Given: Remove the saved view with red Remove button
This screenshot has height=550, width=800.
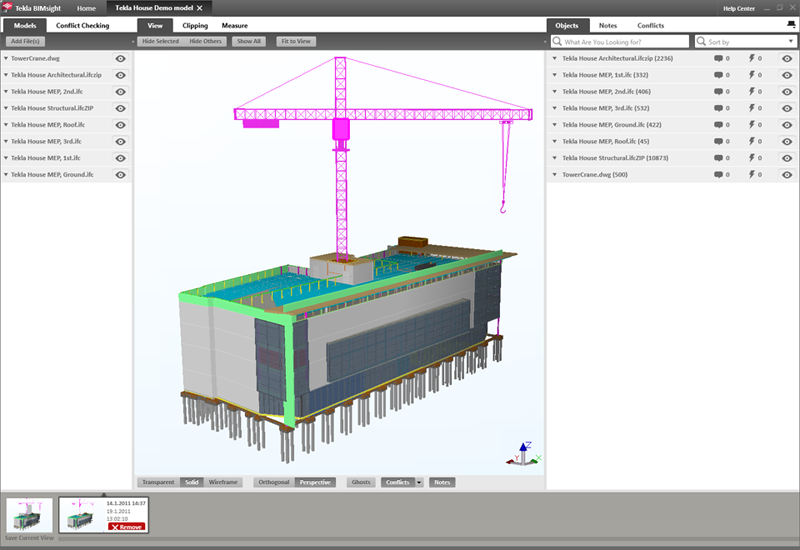Looking at the screenshot, I should point(127,527).
